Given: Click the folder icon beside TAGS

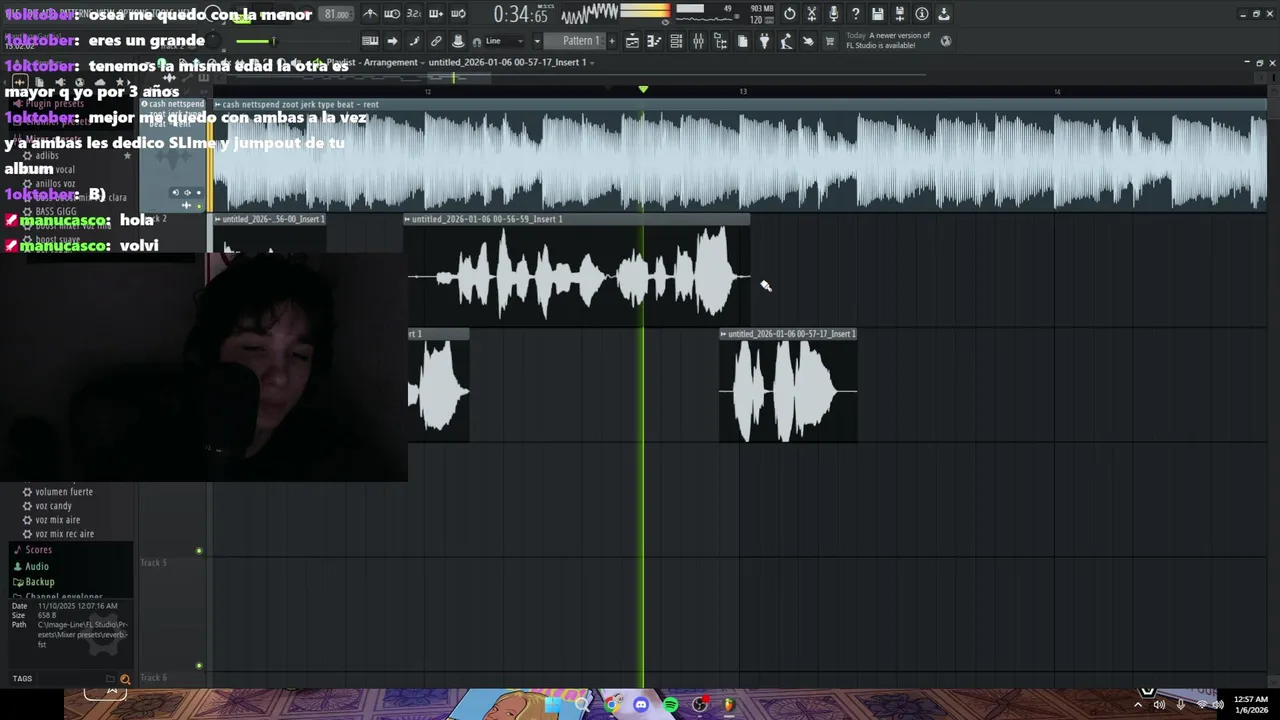Looking at the screenshot, I should [x=110, y=679].
